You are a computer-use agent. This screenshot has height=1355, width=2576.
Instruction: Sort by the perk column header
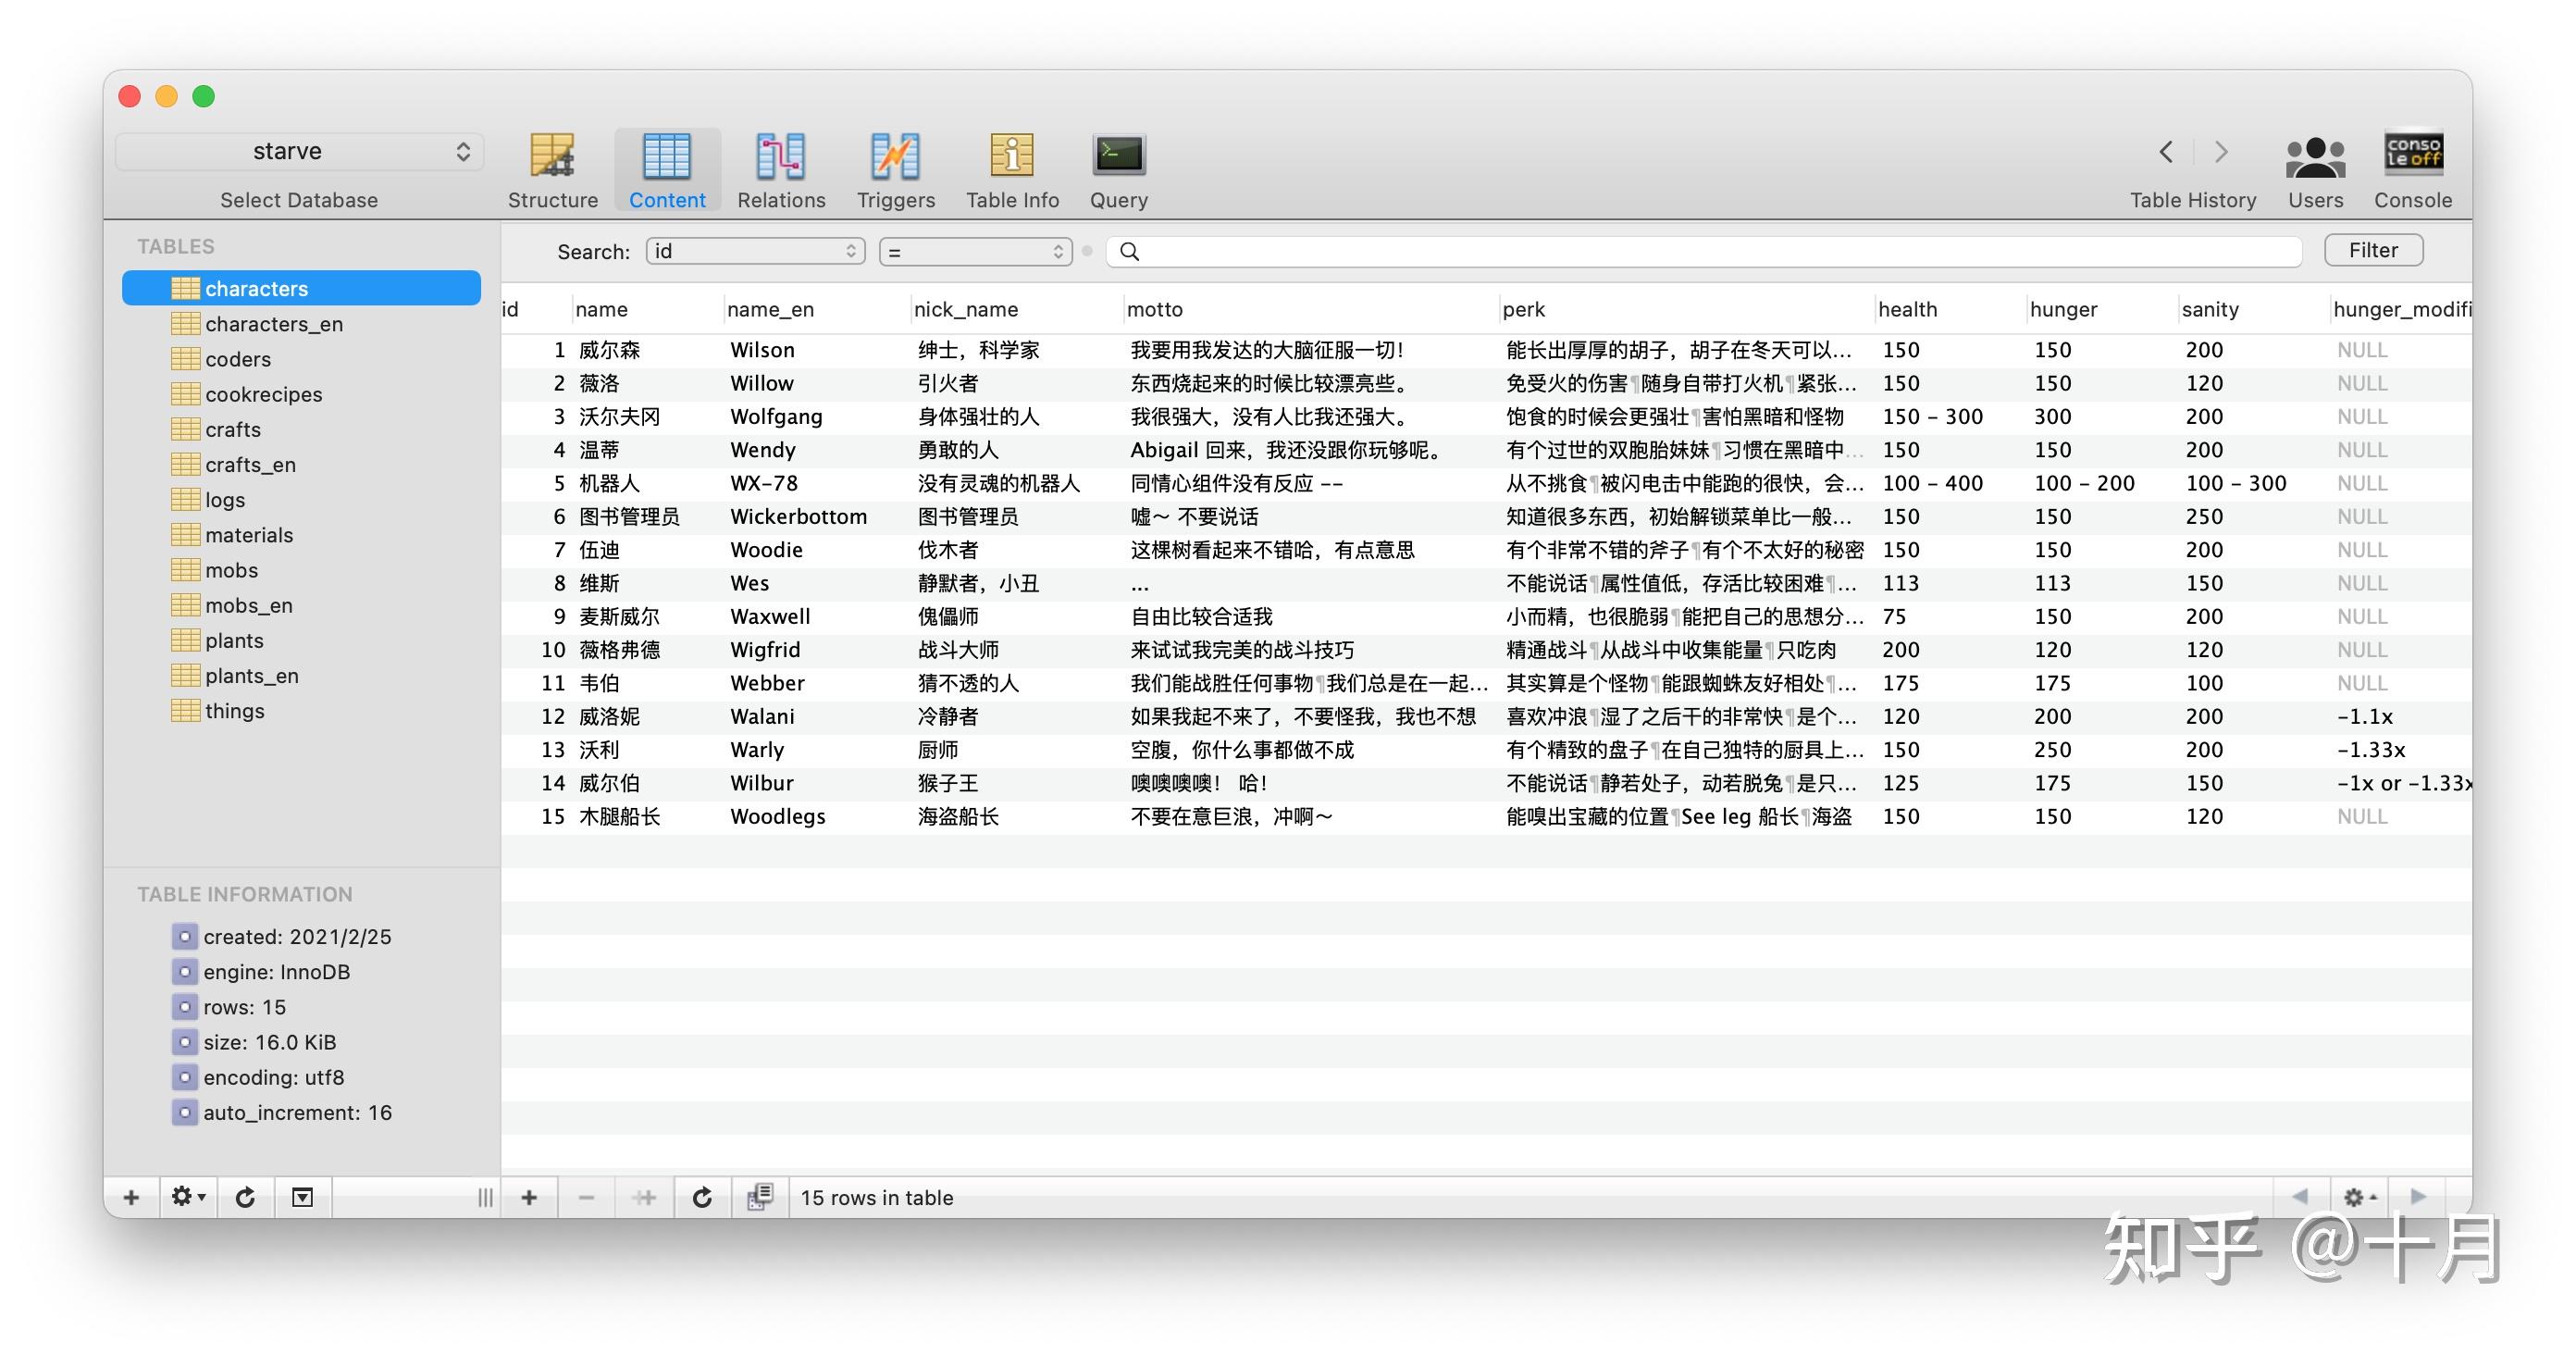(1687, 309)
